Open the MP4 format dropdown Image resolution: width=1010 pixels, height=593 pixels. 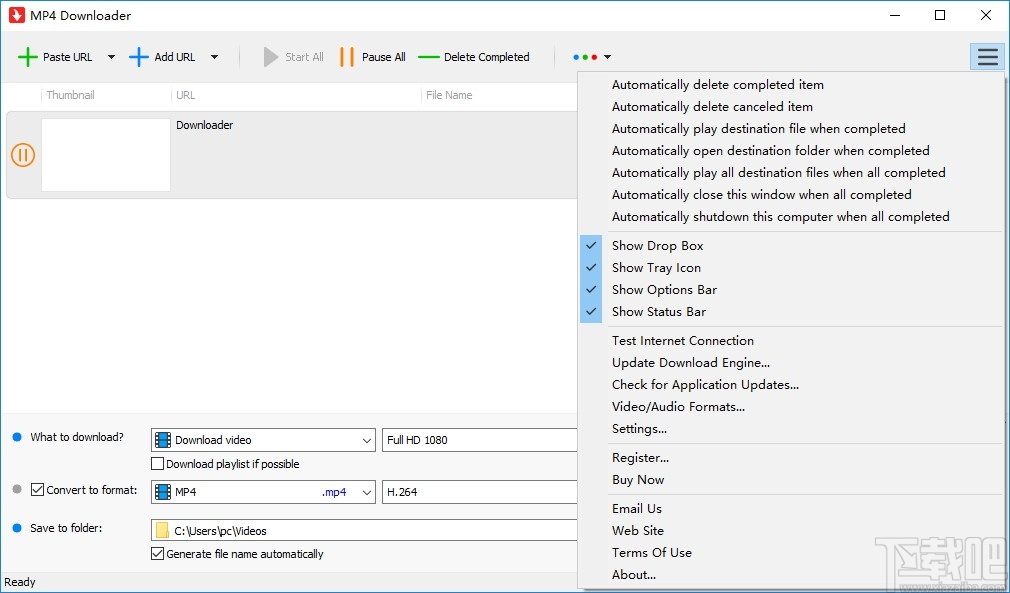click(x=366, y=491)
